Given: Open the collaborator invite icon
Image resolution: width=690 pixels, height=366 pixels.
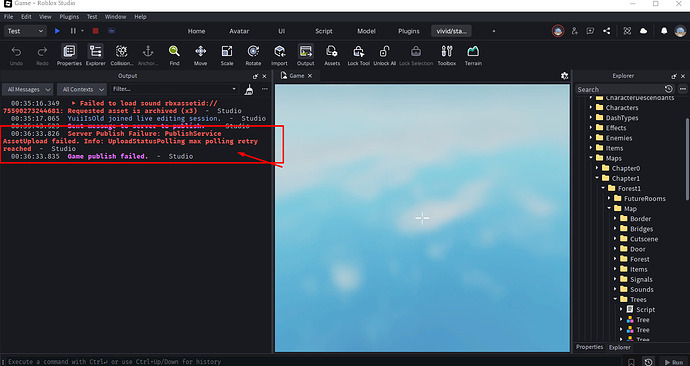Looking at the screenshot, I should (x=574, y=31).
